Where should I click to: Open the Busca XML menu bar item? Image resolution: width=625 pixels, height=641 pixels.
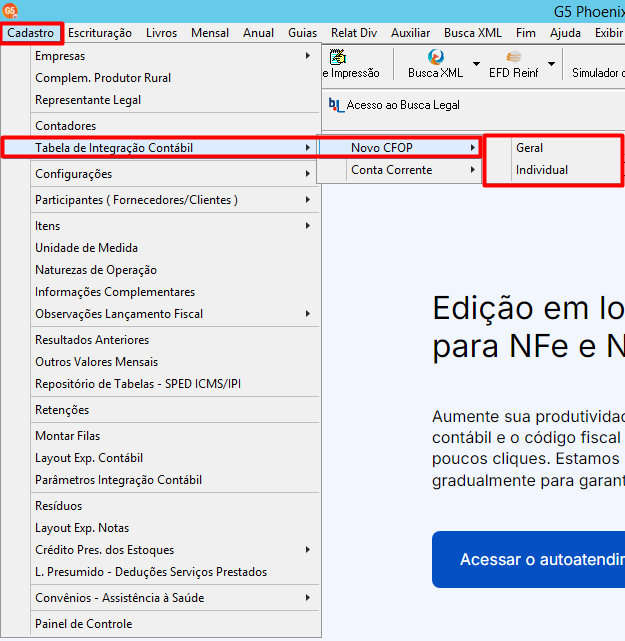(473, 33)
